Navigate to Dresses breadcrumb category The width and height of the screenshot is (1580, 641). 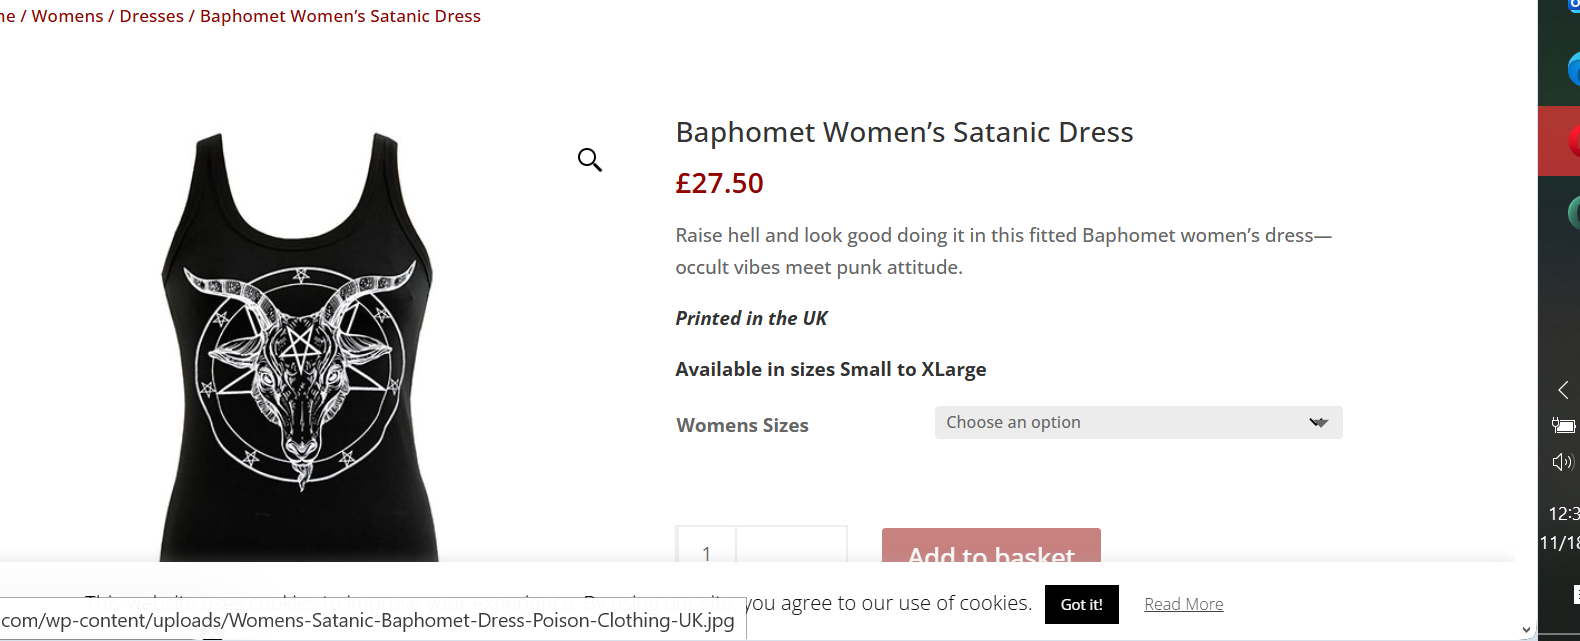(151, 16)
